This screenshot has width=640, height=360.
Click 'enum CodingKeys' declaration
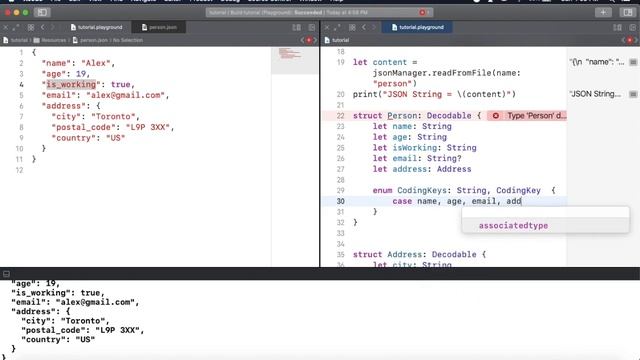point(464,190)
